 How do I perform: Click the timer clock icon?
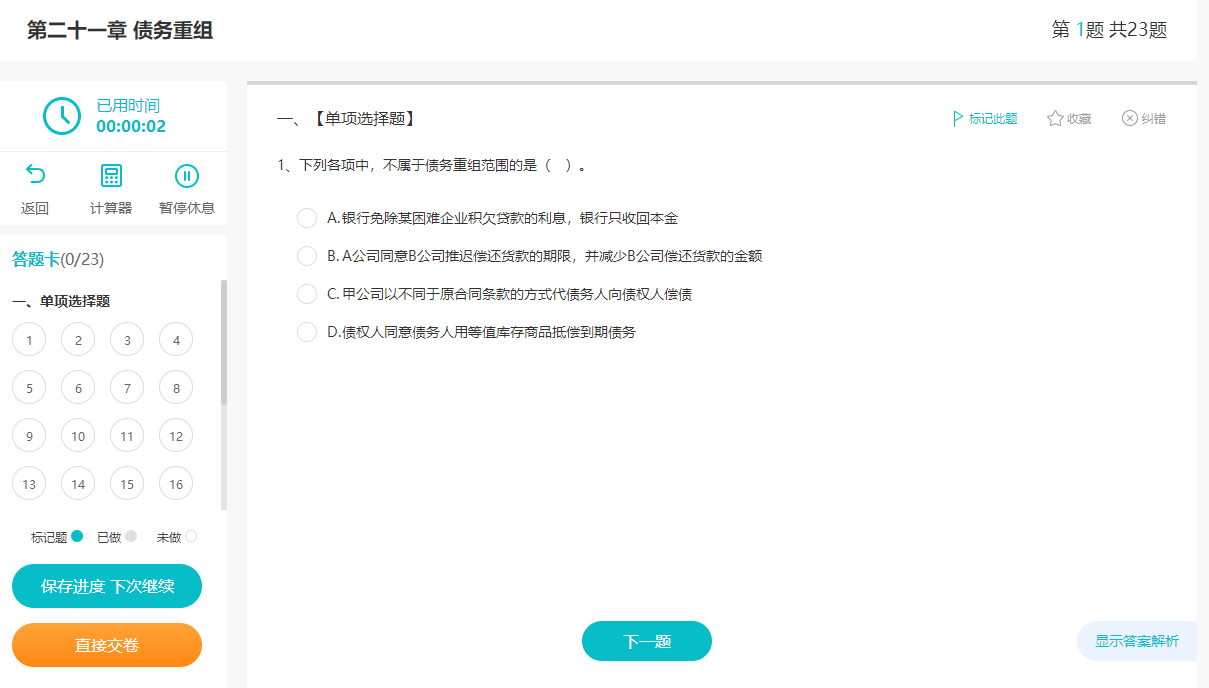tap(62, 115)
